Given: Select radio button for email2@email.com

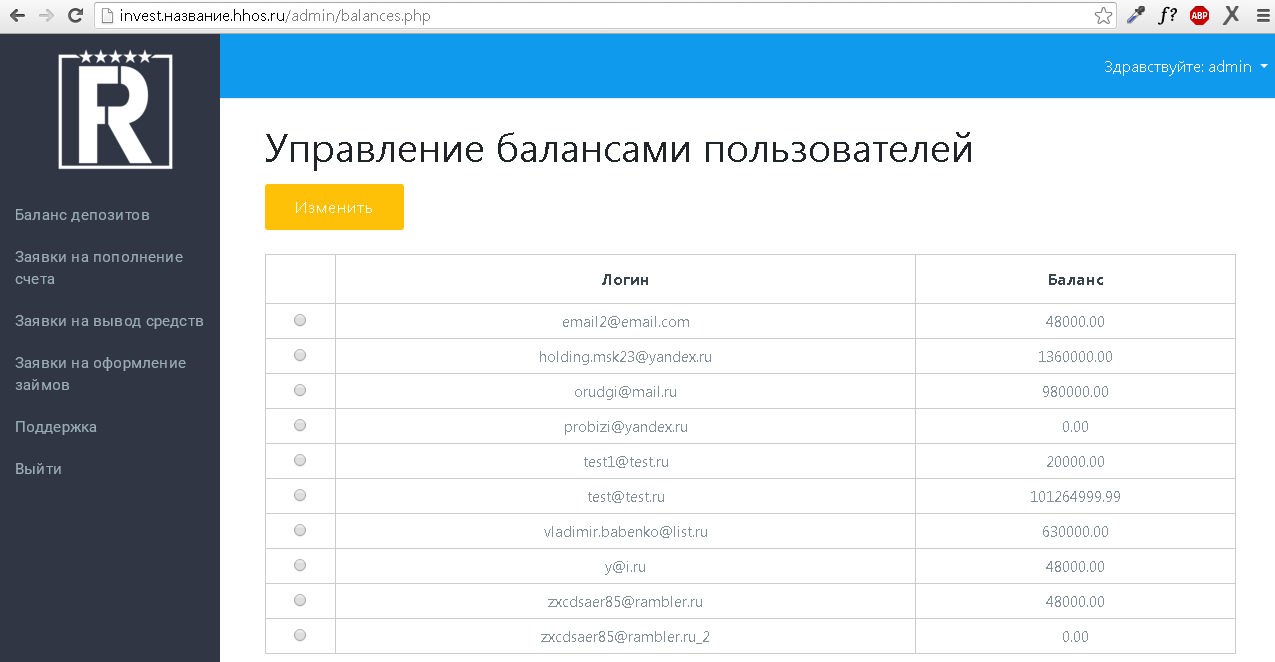Looking at the screenshot, I should pos(300,320).
